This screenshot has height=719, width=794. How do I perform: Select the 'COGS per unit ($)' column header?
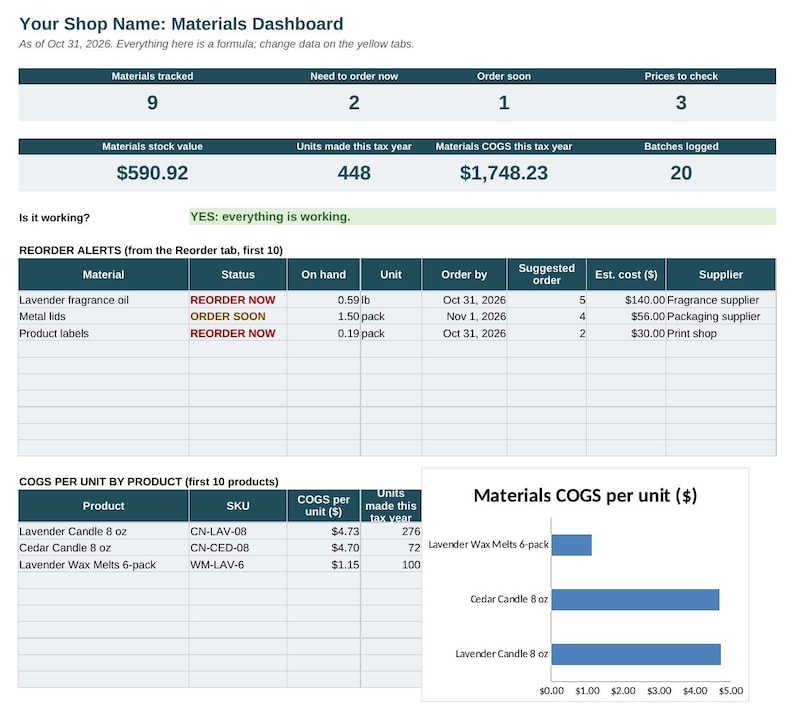point(324,506)
